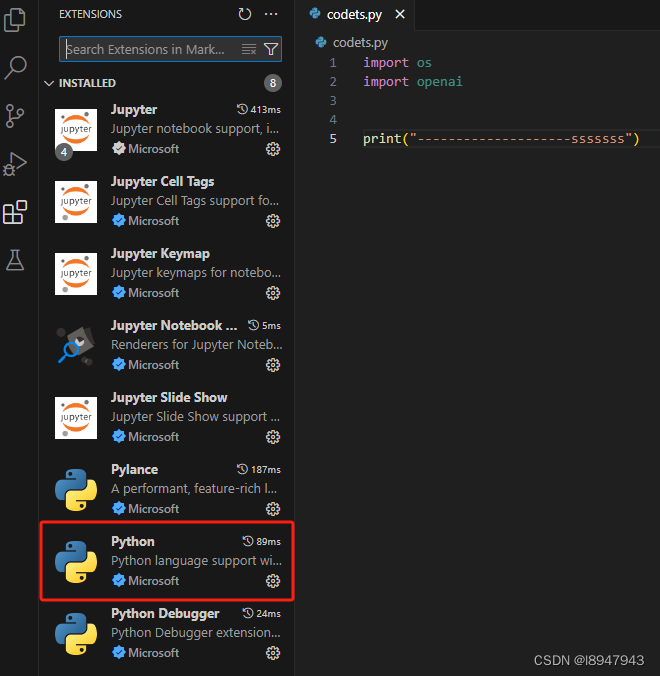The width and height of the screenshot is (660, 676).
Task: Select the Extensions view icon
Action: [x=15, y=212]
